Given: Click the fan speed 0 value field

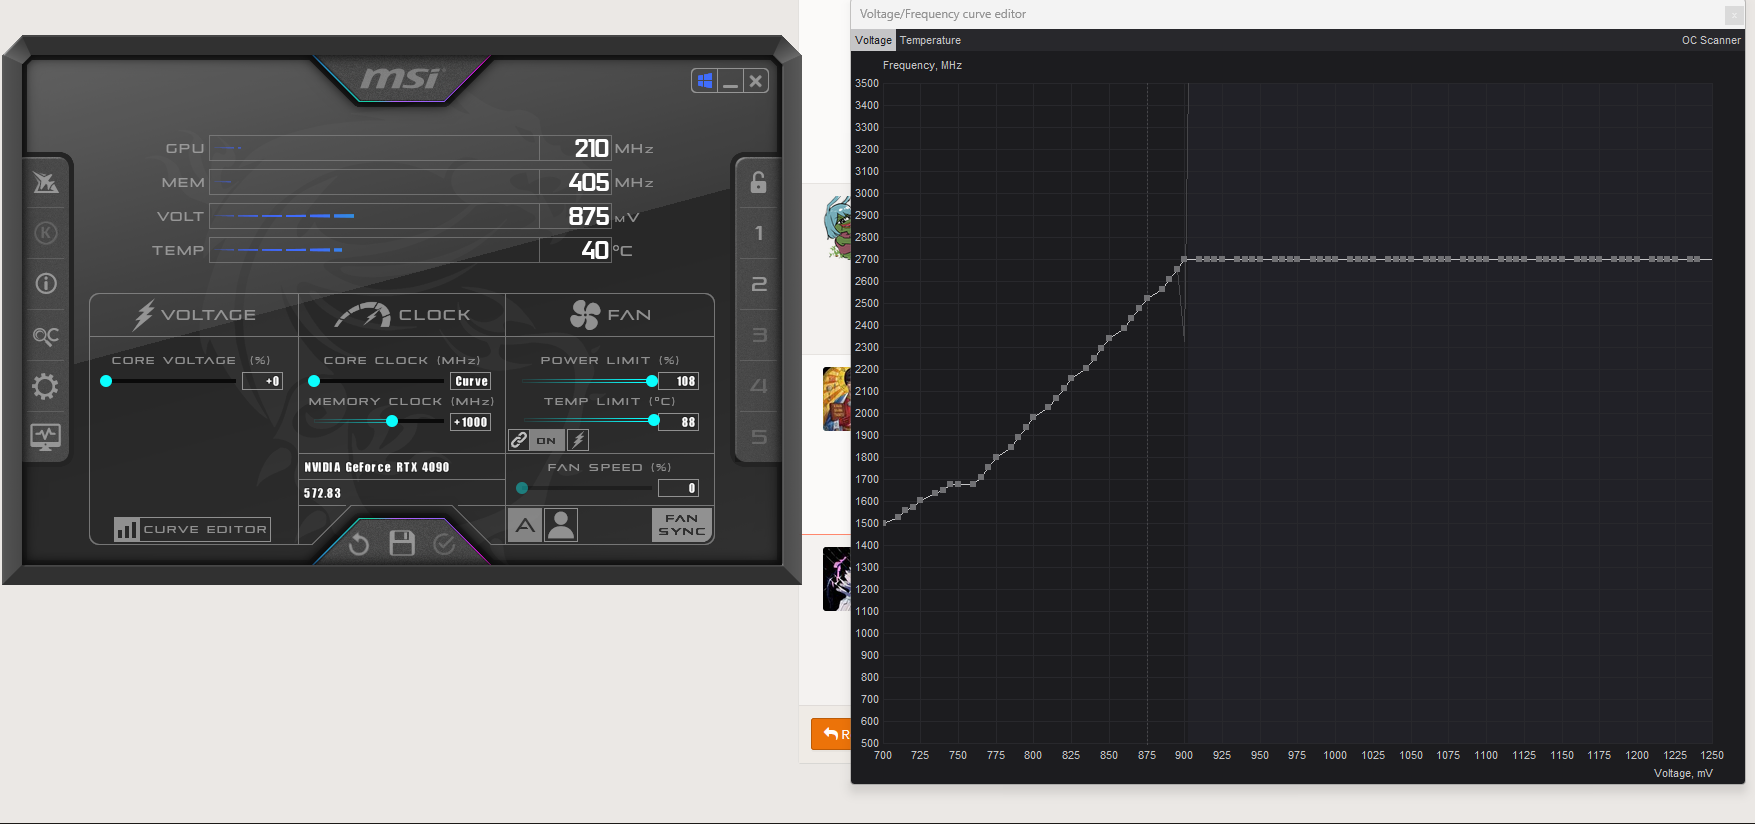Looking at the screenshot, I should coord(679,488).
